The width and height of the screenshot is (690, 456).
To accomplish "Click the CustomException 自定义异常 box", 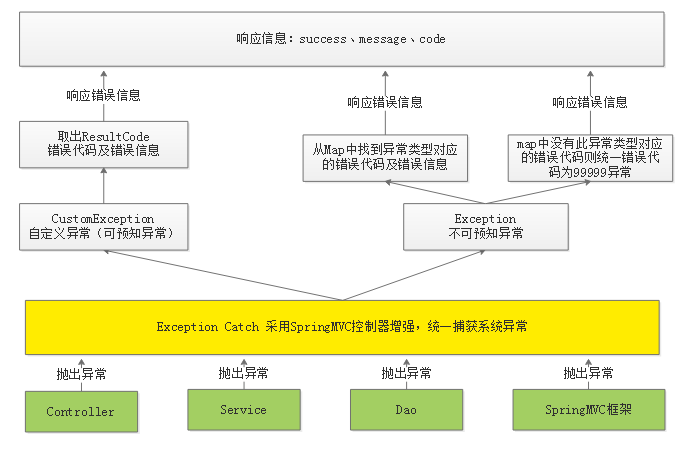I will [103, 226].
